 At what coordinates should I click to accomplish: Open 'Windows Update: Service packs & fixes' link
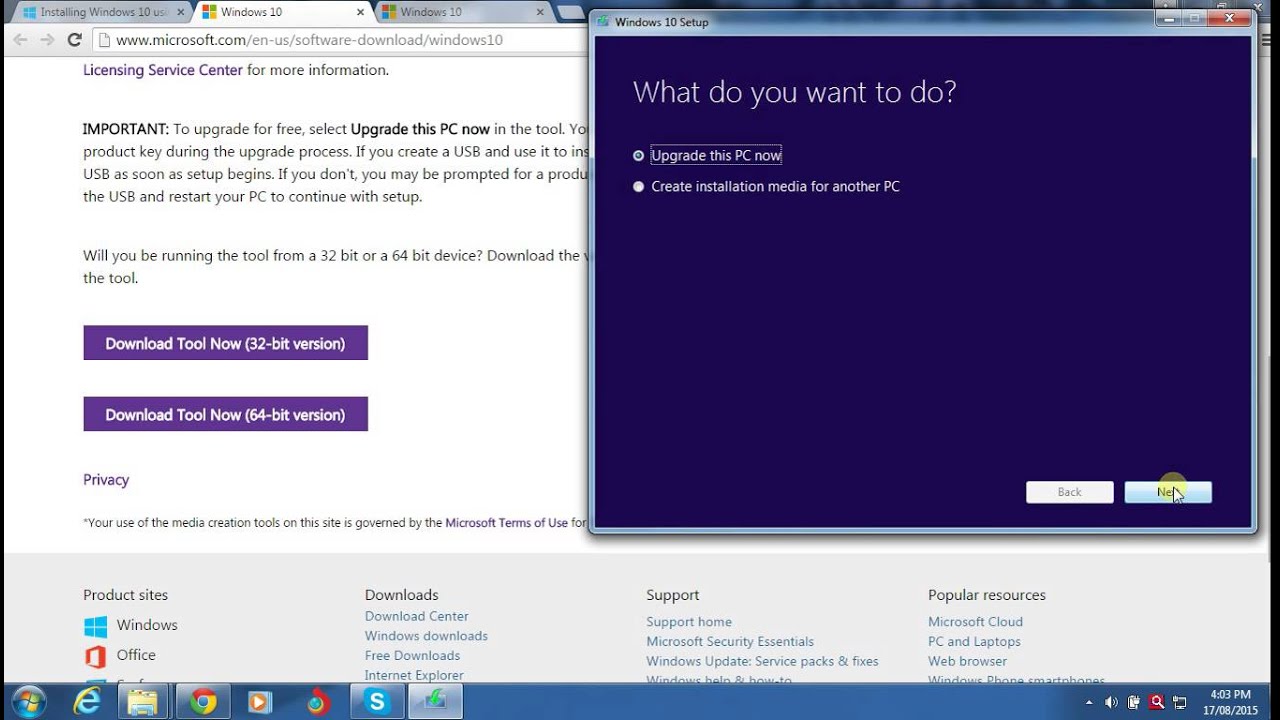[x=762, y=661]
